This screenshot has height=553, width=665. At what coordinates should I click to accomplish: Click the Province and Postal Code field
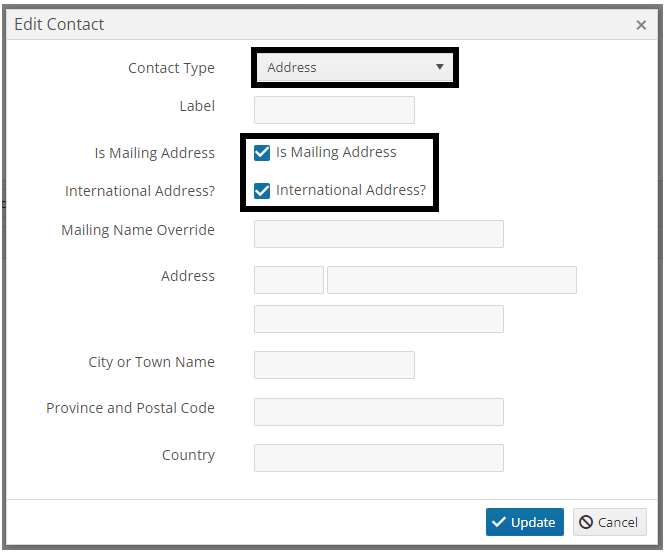pos(379,412)
